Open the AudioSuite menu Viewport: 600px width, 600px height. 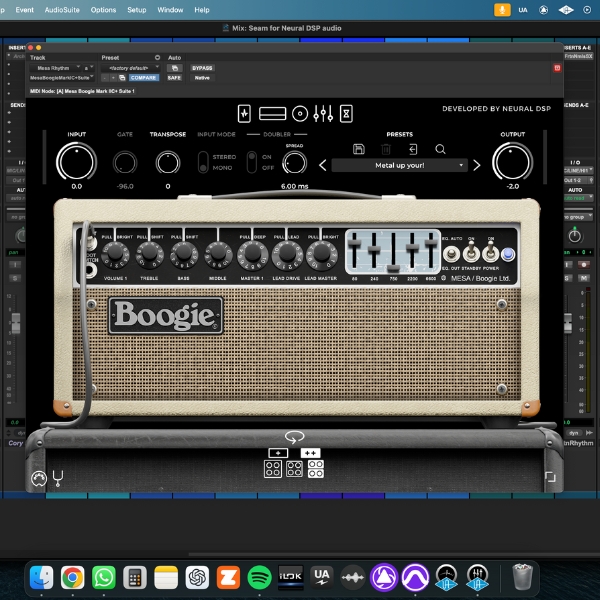tap(62, 10)
